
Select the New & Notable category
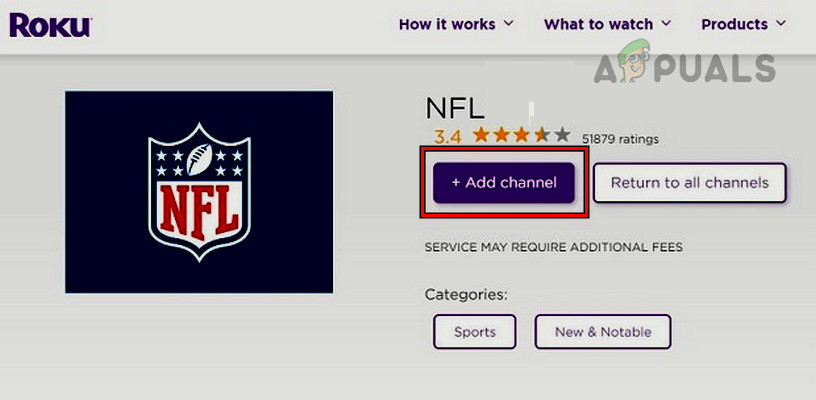pos(603,332)
